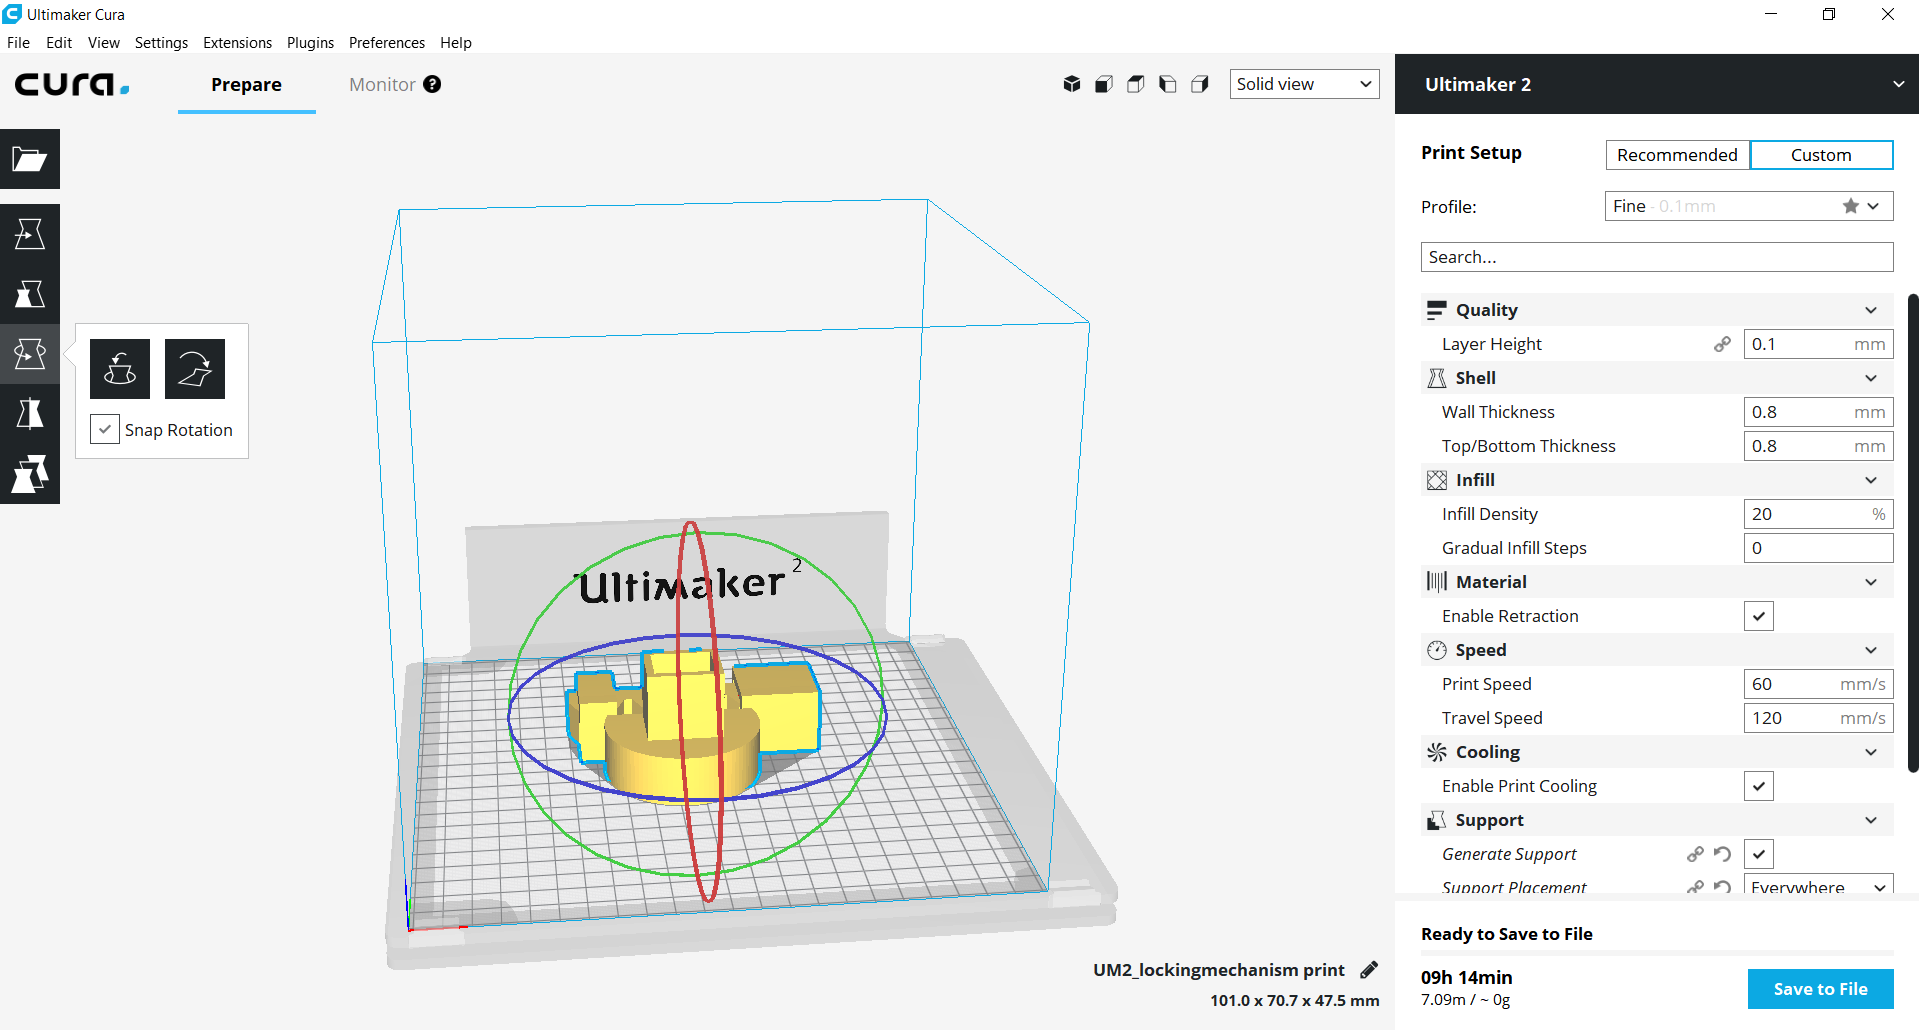Click the help icon beside Monitor
The height and width of the screenshot is (1030, 1919).
coord(432,84)
